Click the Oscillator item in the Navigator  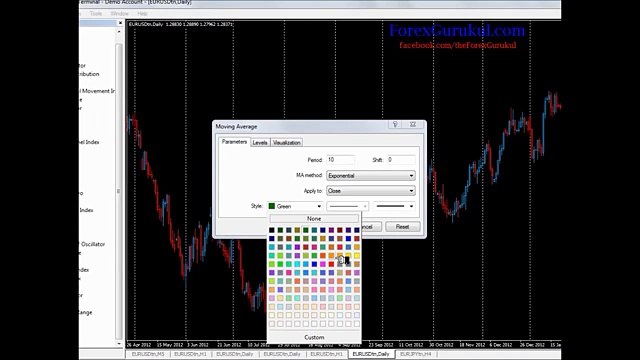point(93,244)
